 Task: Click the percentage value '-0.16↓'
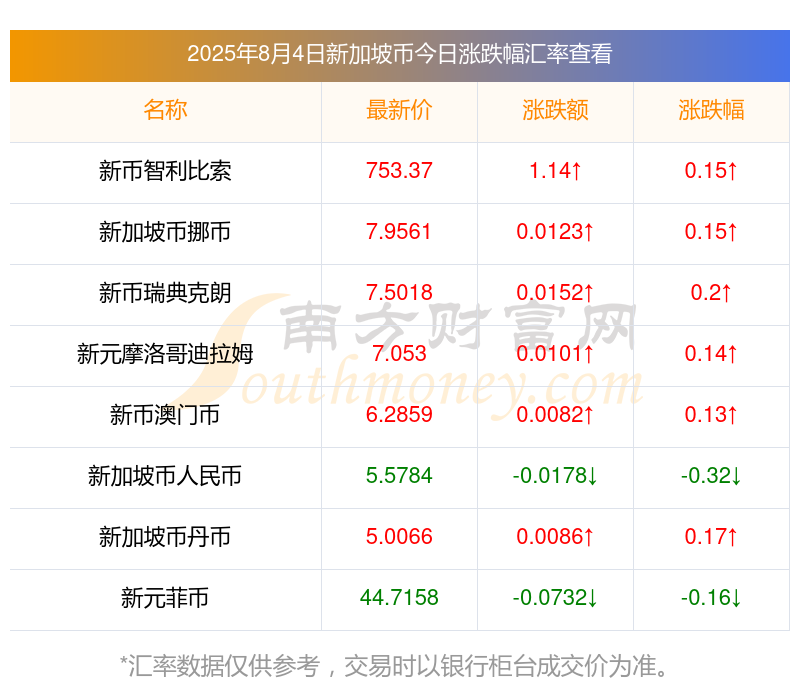pos(711,597)
